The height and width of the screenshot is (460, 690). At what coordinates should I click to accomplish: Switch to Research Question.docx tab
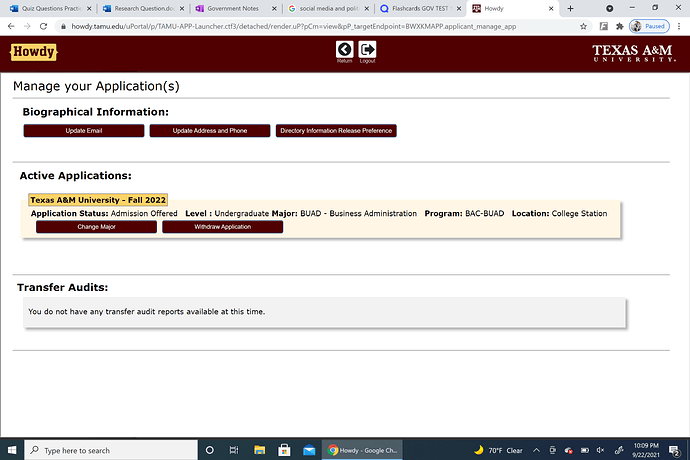tap(143, 8)
